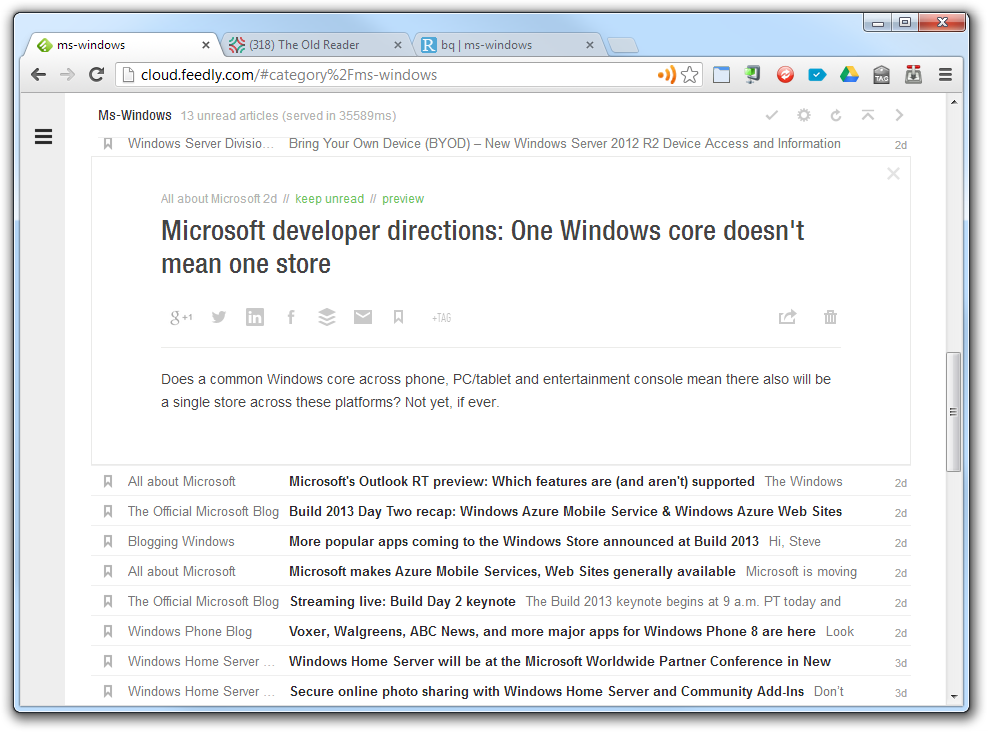This screenshot has width=988, height=732.
Task: Bookmark the Streaming live Build Day 2 article
Action: pyautogui.click(x=108, y=602)
